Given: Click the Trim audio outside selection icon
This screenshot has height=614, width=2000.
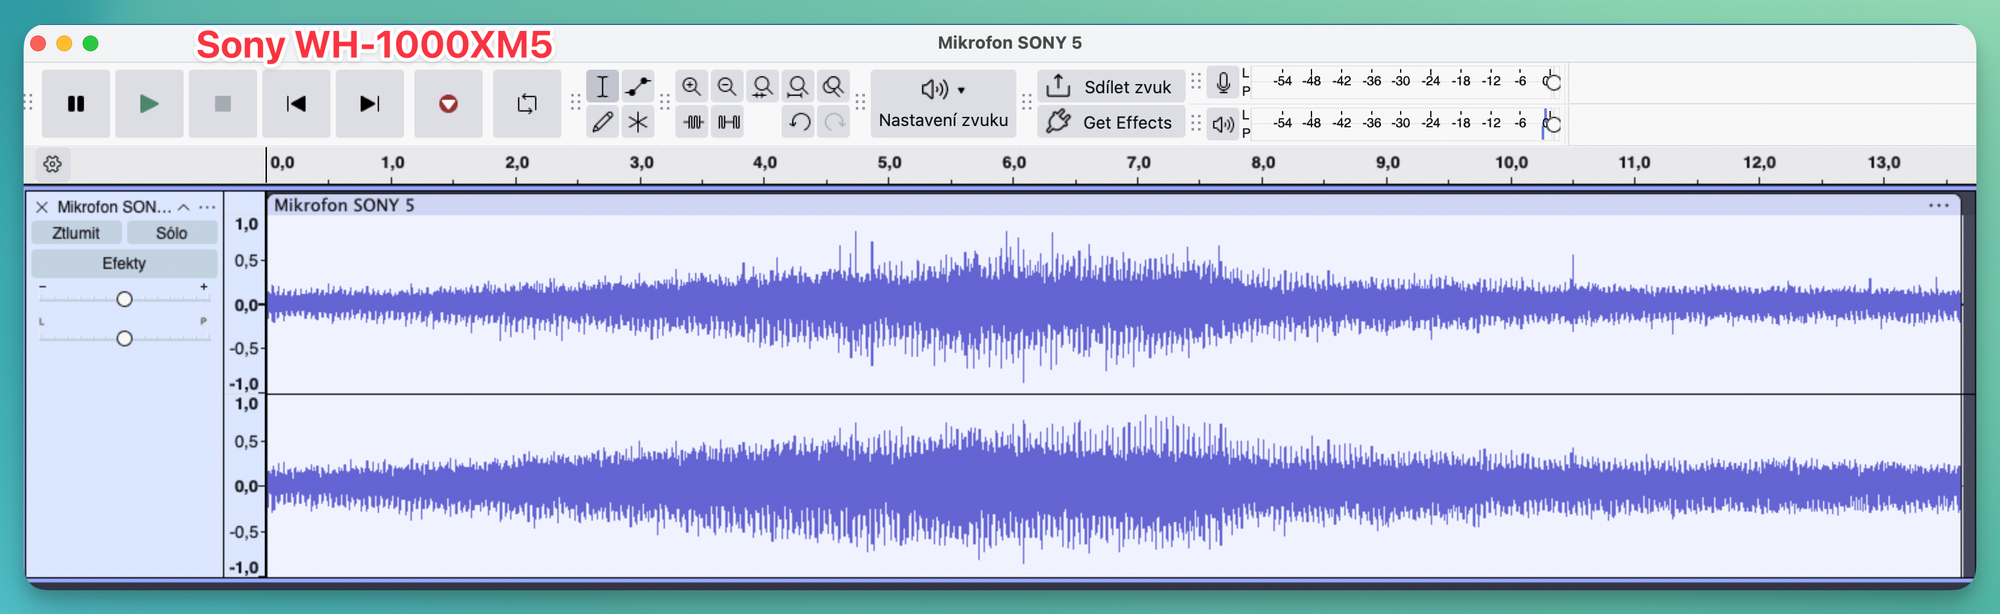Looking at the screenshot, I should pyautogui.click(x=693, y=122).
